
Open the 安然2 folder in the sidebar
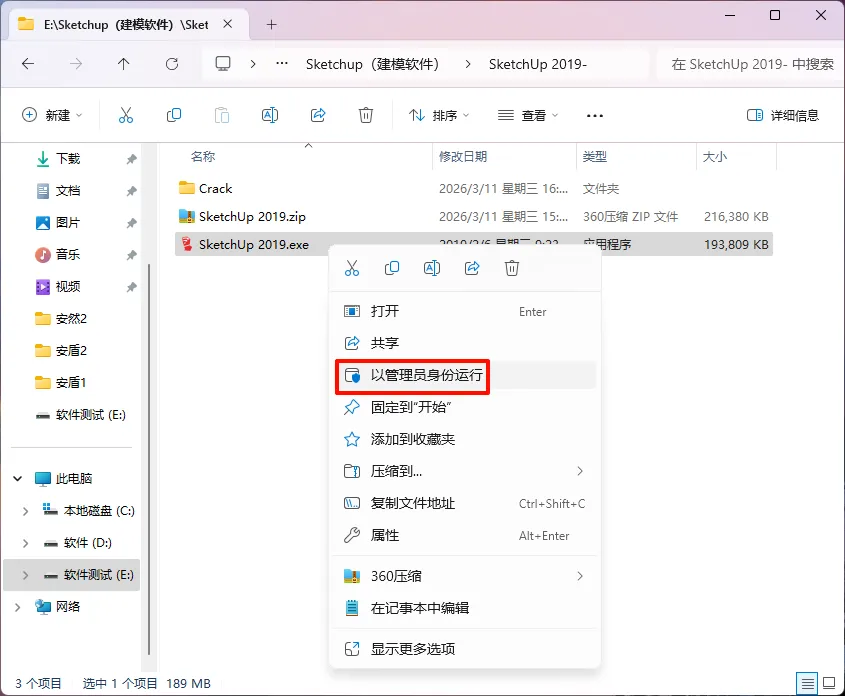point(71,319)
